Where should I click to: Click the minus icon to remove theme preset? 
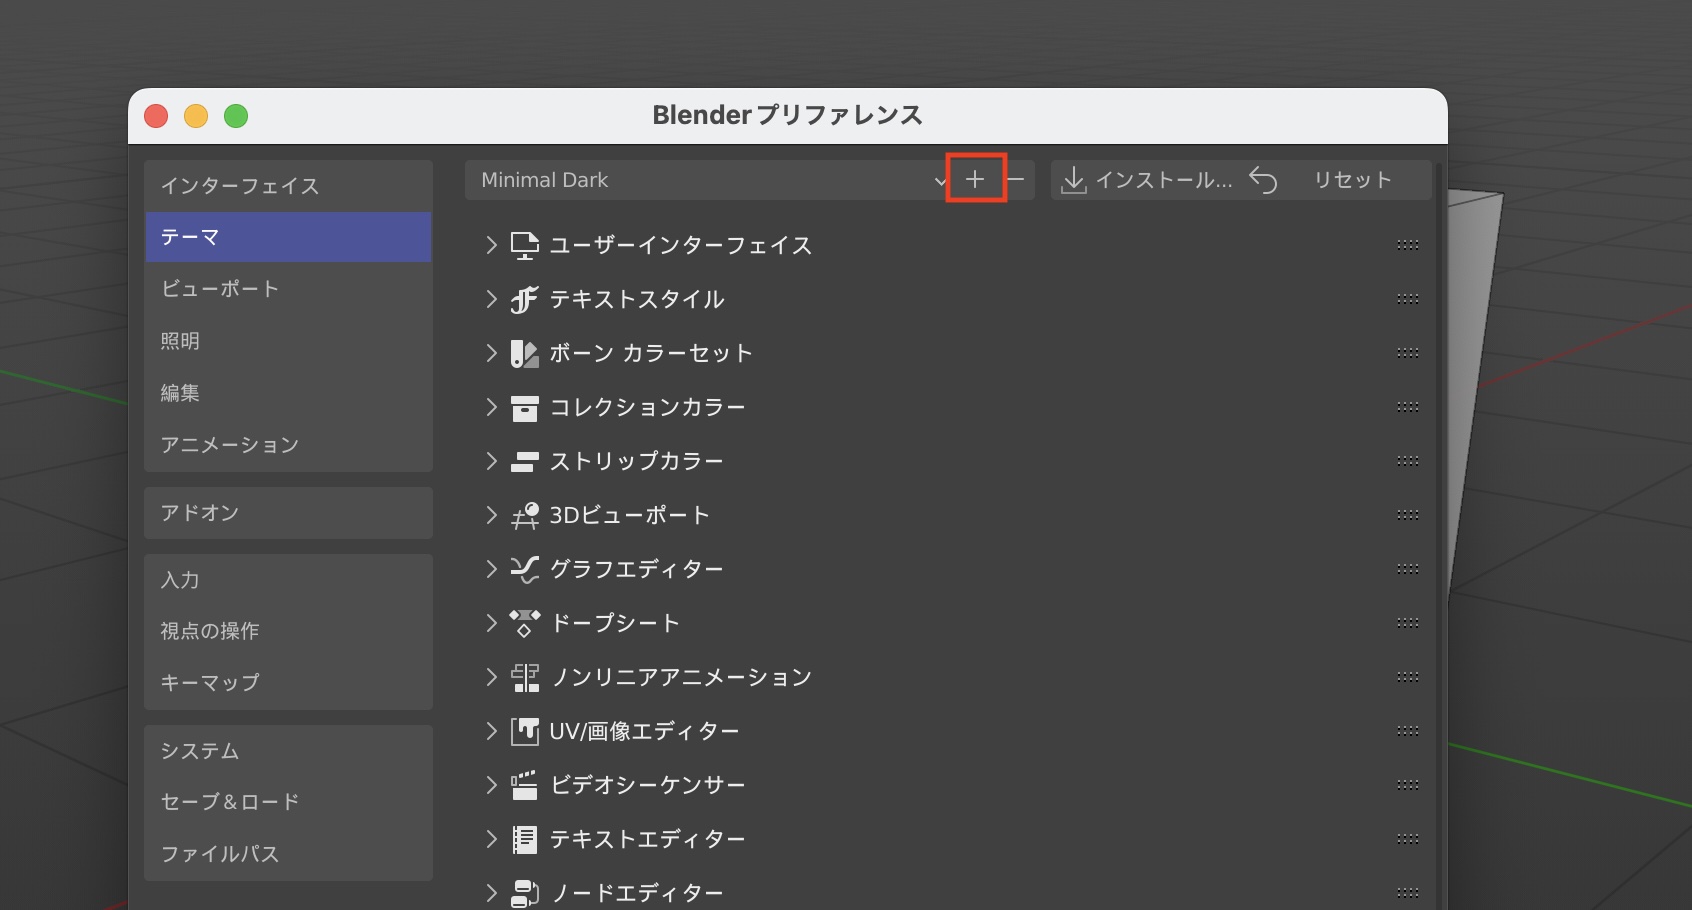(1017, 180)
